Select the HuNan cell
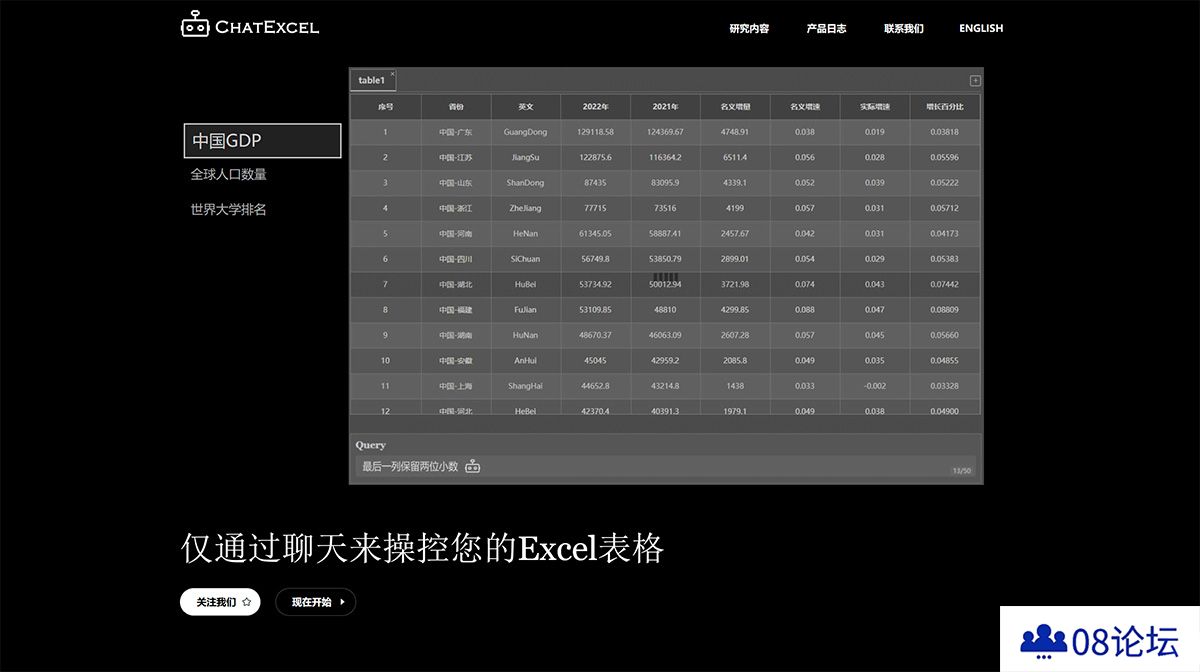The image size is (1200, 672). pyautogui.click(x=525, y=335)
